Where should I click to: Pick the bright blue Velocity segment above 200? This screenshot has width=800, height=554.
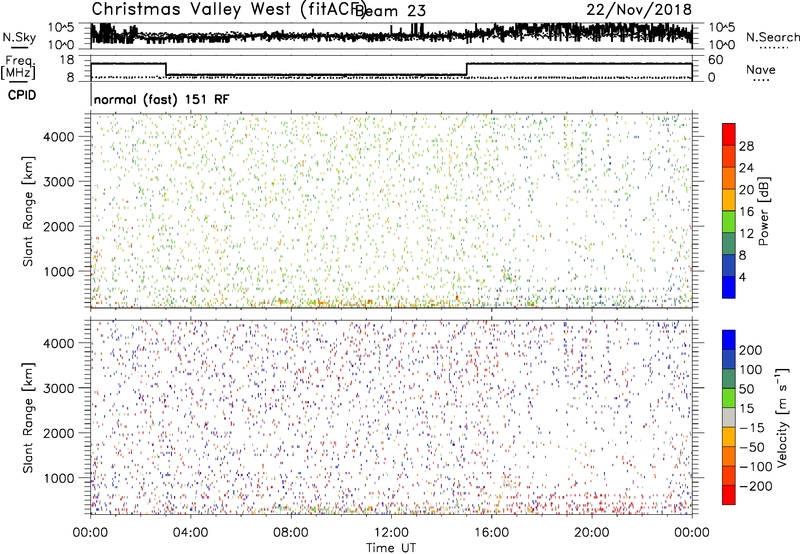click(729, 340)
